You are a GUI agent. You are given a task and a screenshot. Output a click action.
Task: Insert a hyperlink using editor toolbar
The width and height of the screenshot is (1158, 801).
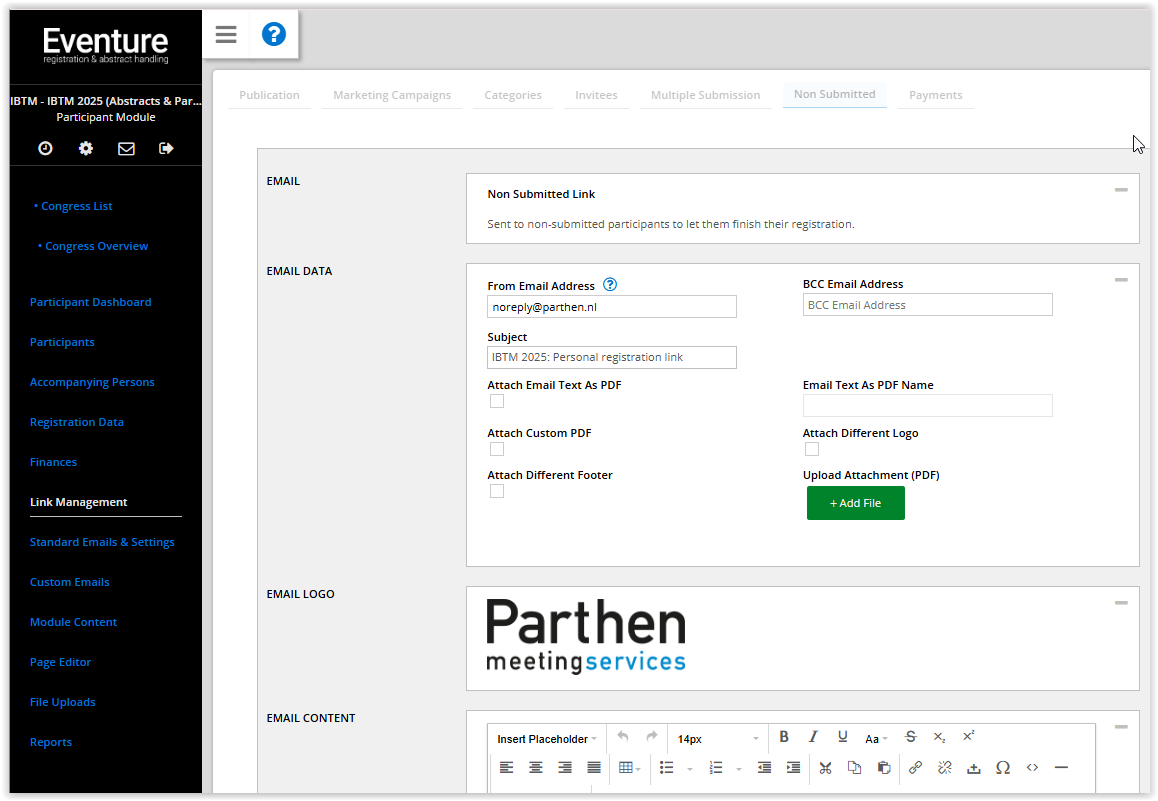[x=915, y=767]
